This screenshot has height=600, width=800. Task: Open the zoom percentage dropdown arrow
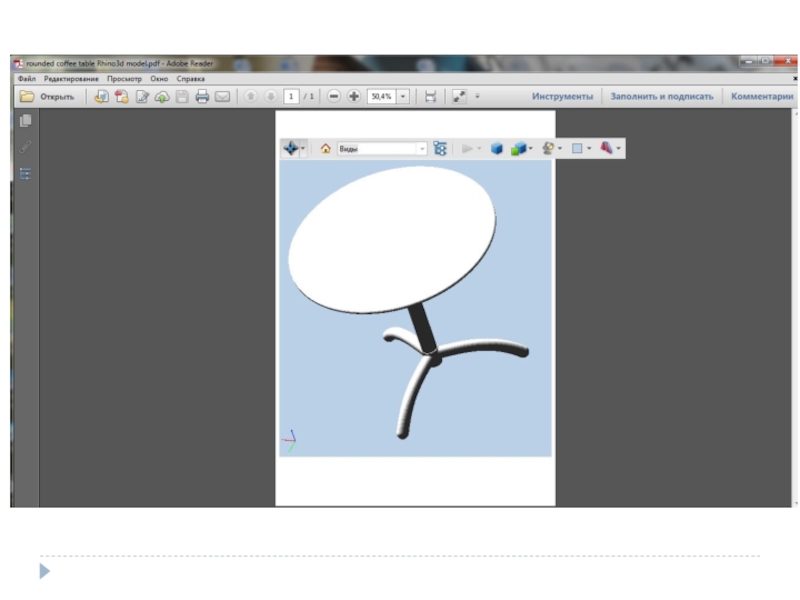[x=403, y=96]
